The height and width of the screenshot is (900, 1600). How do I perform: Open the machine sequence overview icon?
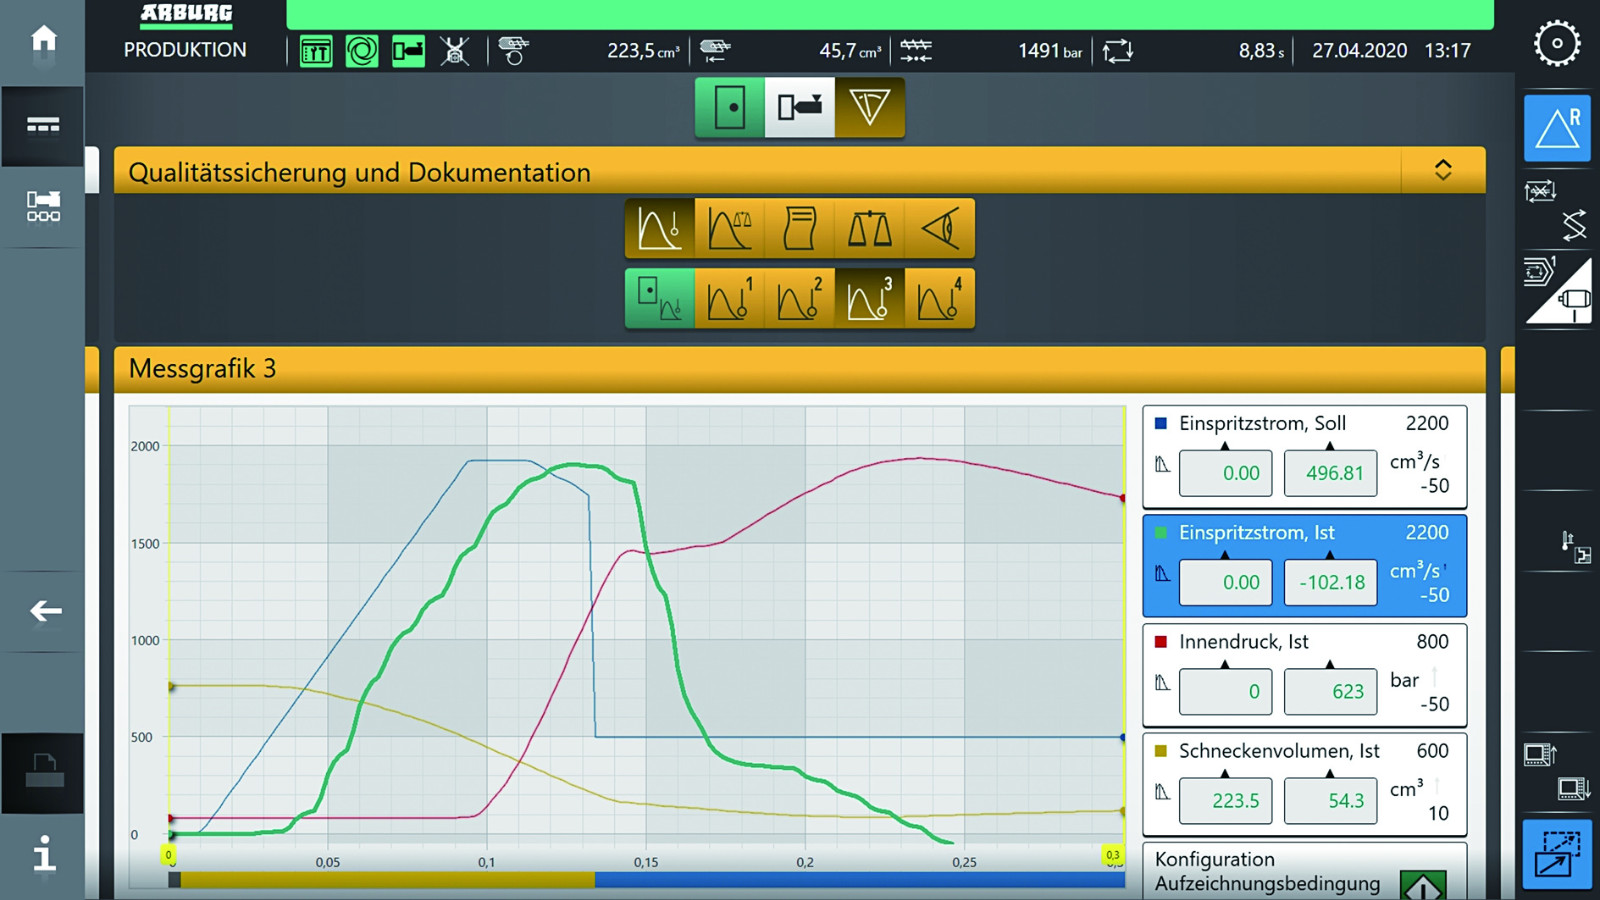click(43, 206)
